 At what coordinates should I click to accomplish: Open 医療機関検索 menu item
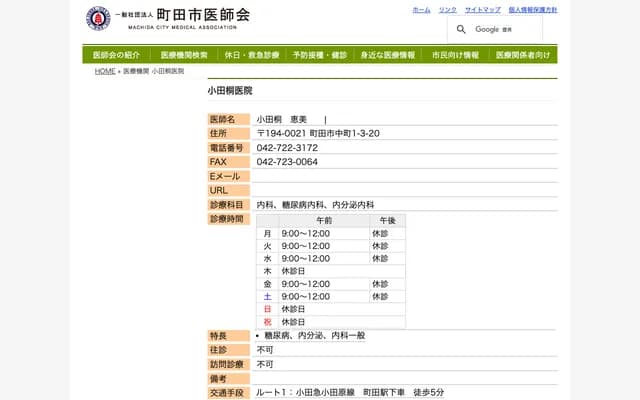point(184,55)
